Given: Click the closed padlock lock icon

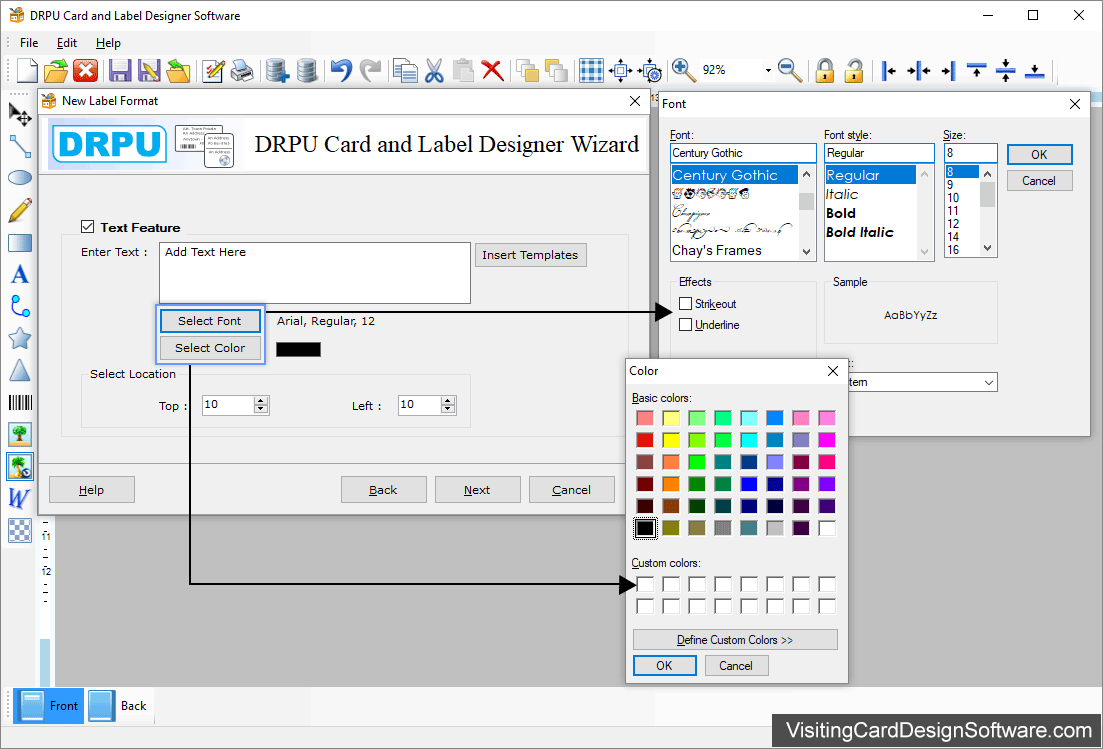Looking at the screenshot, I should point(824,70).
